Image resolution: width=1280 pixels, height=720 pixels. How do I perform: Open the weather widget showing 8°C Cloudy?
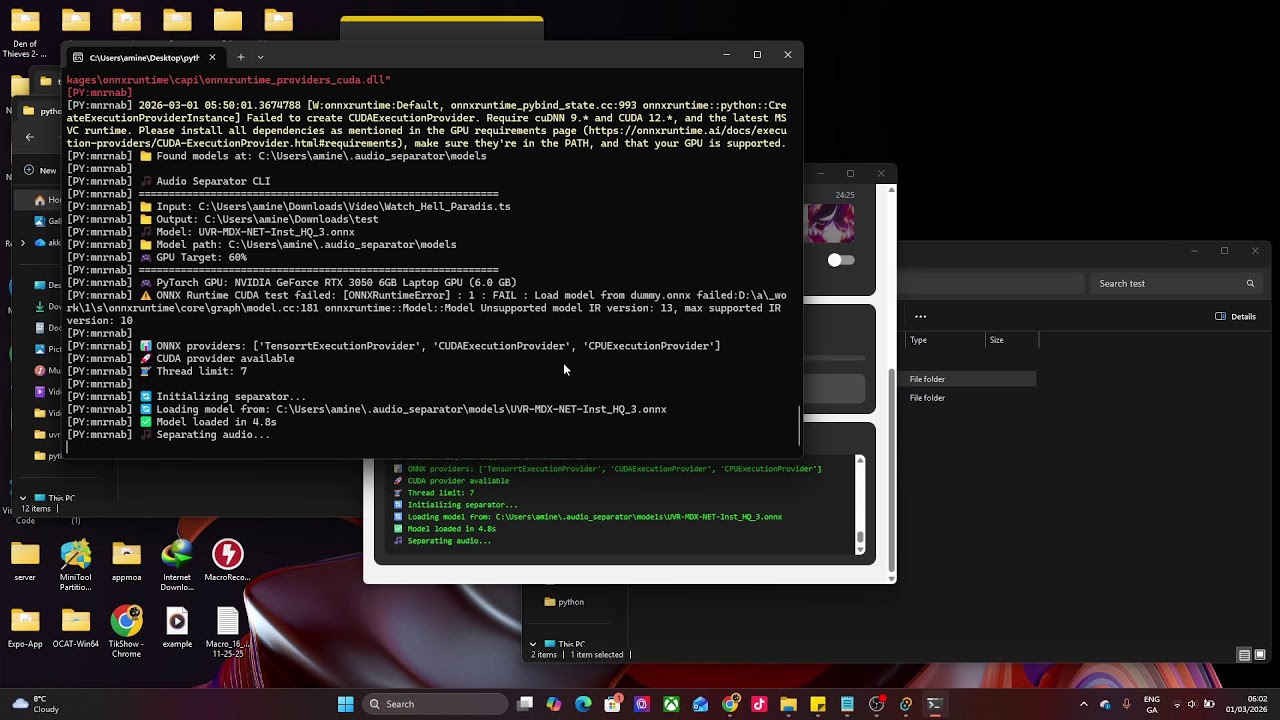click(38, 704)
